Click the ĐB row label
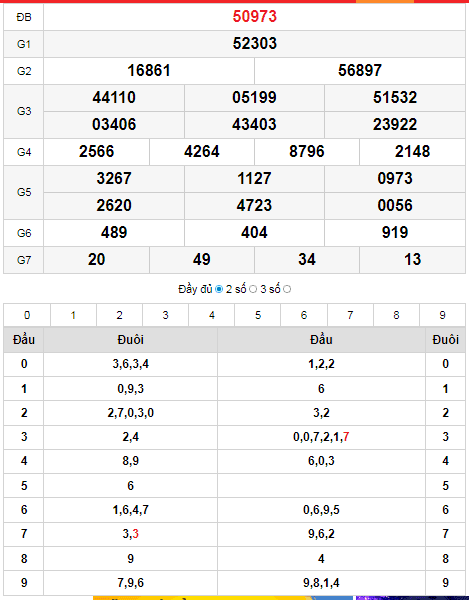This screenshot has width=469, height=600. point(24,17)
